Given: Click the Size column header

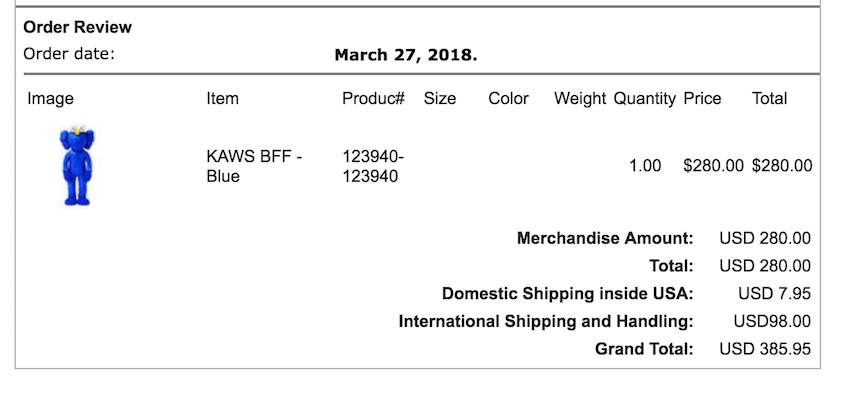Looking at the screenshot, I should pos(440,99).
